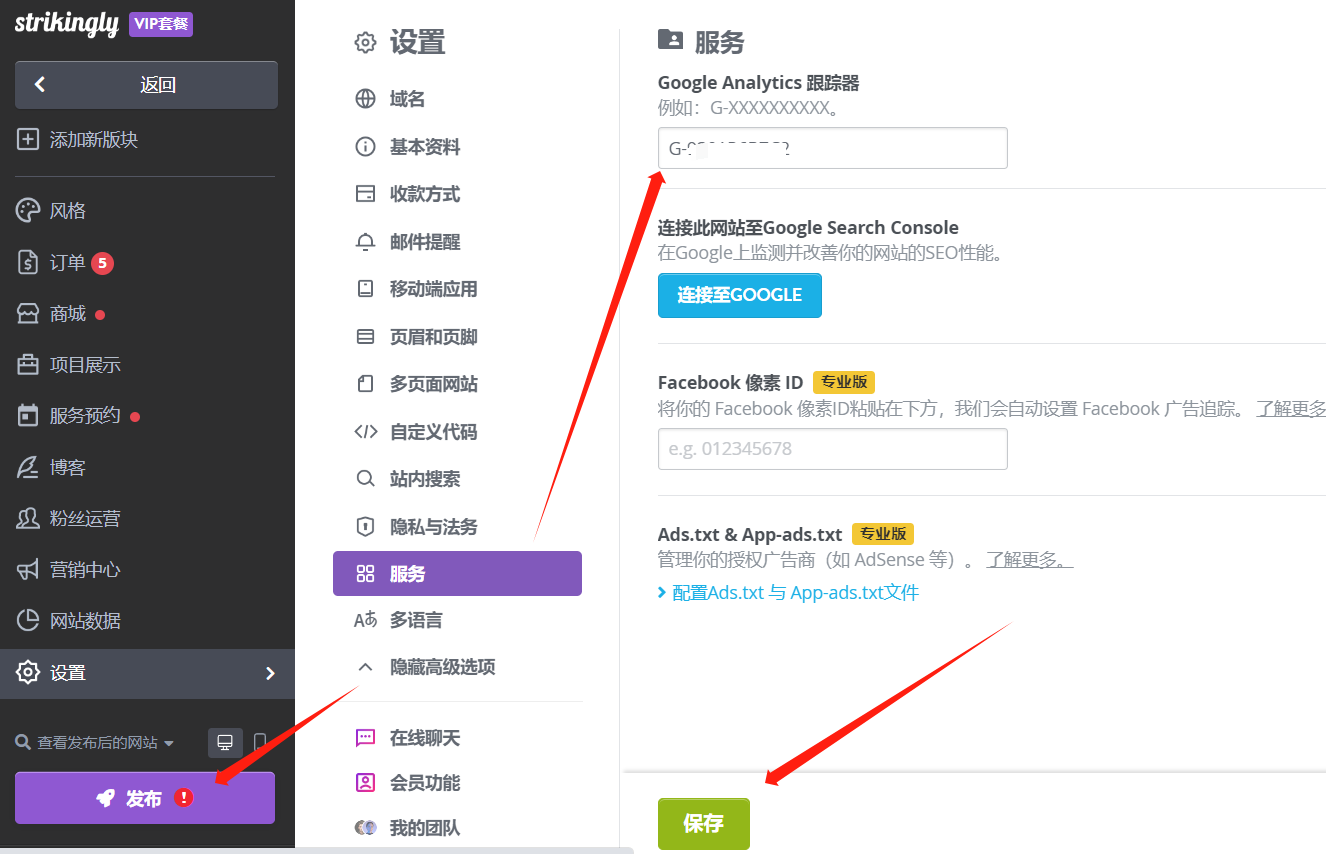Image resolution: width=1326 pixels, height=854 pixels.
Task: Click the marketing center megaphone icon
Action: pyautogui.click(x=28, y=569)
